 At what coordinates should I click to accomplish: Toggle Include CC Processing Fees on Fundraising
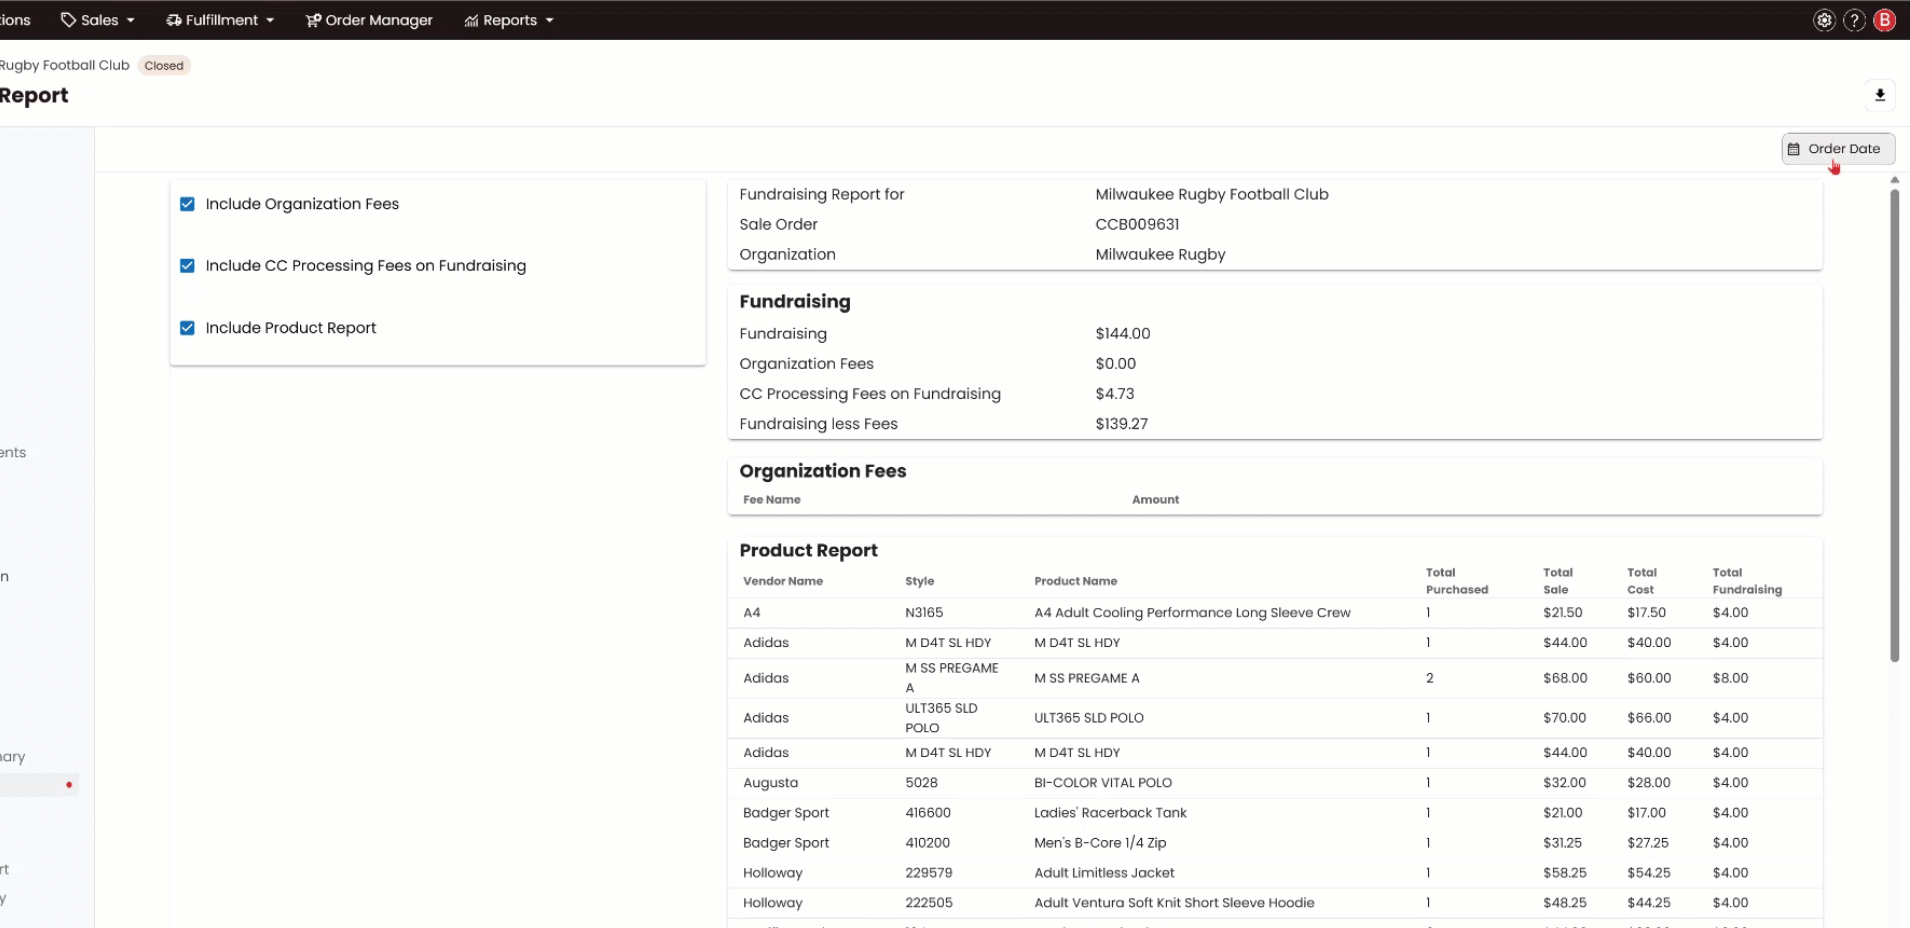click(x=187, y=266)
